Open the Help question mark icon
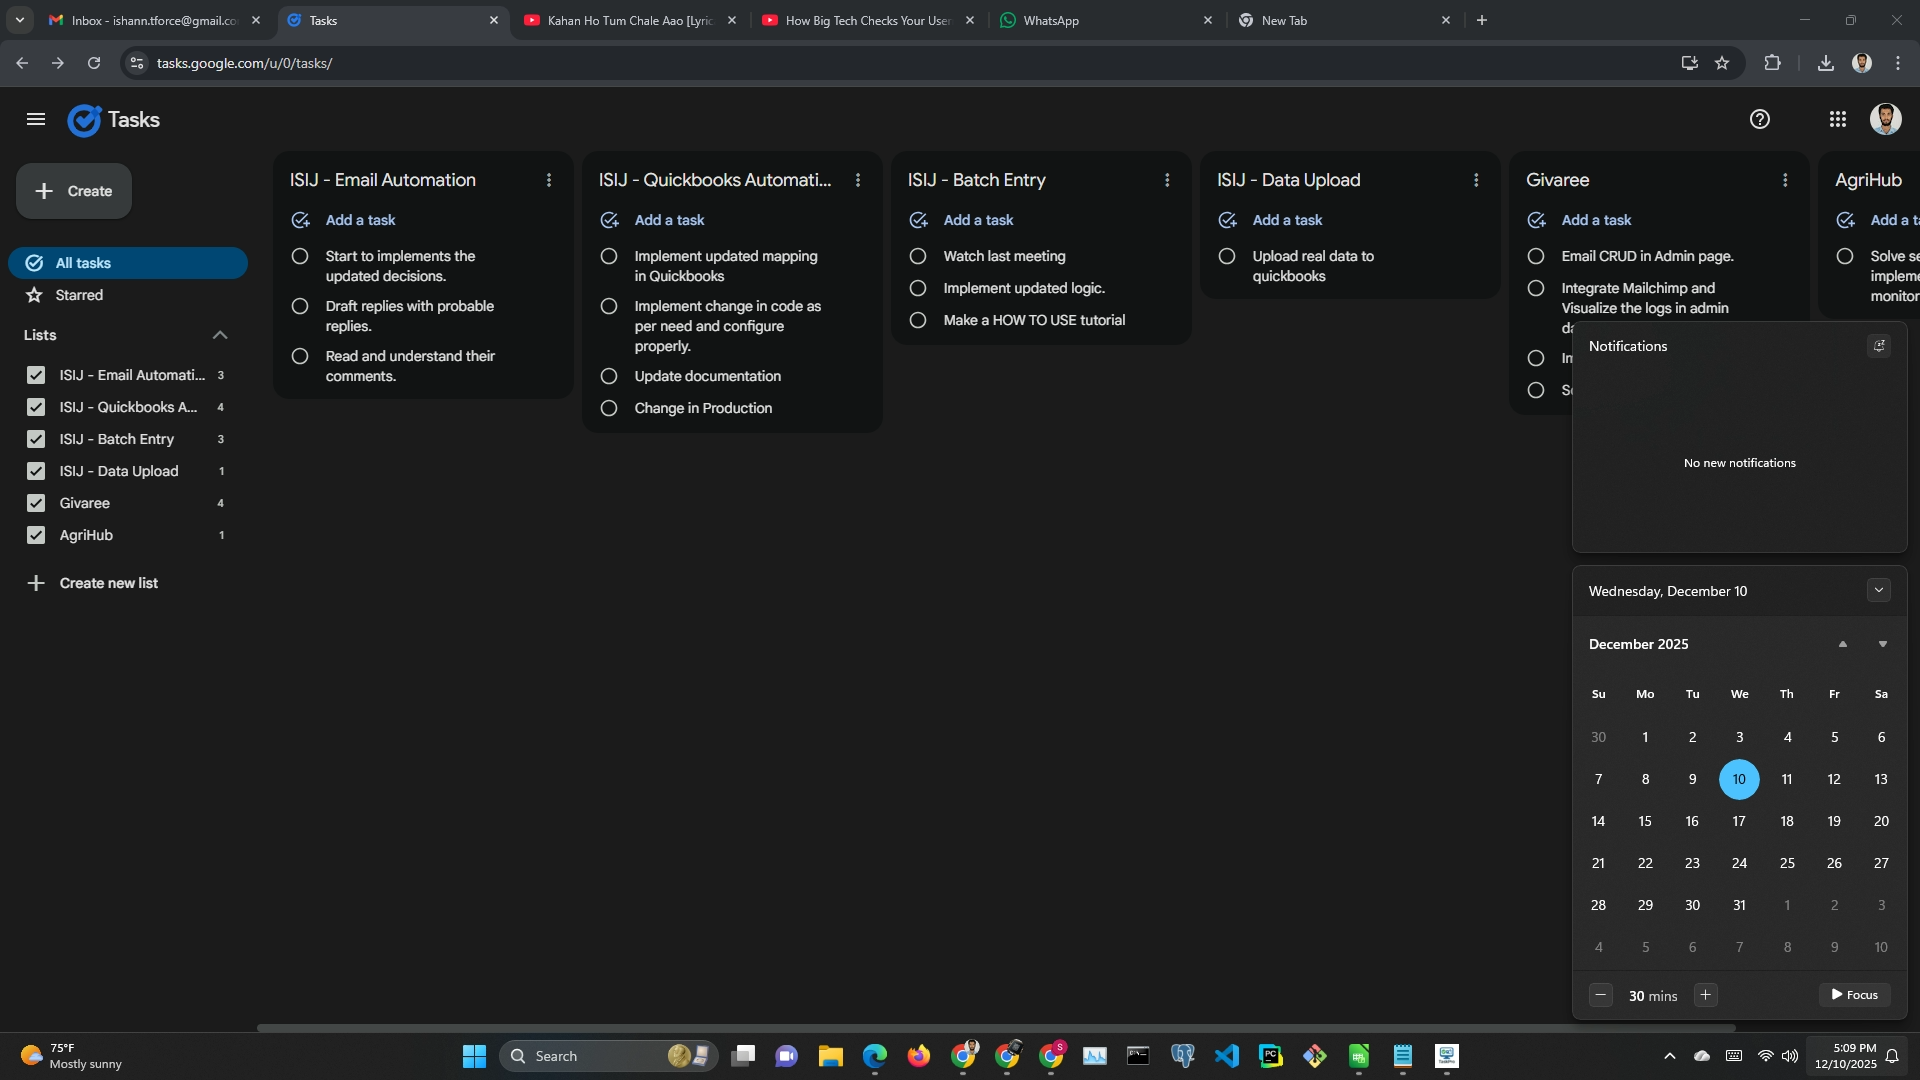Viewport: 1920px width, 1080px height. coord(1759,120)
